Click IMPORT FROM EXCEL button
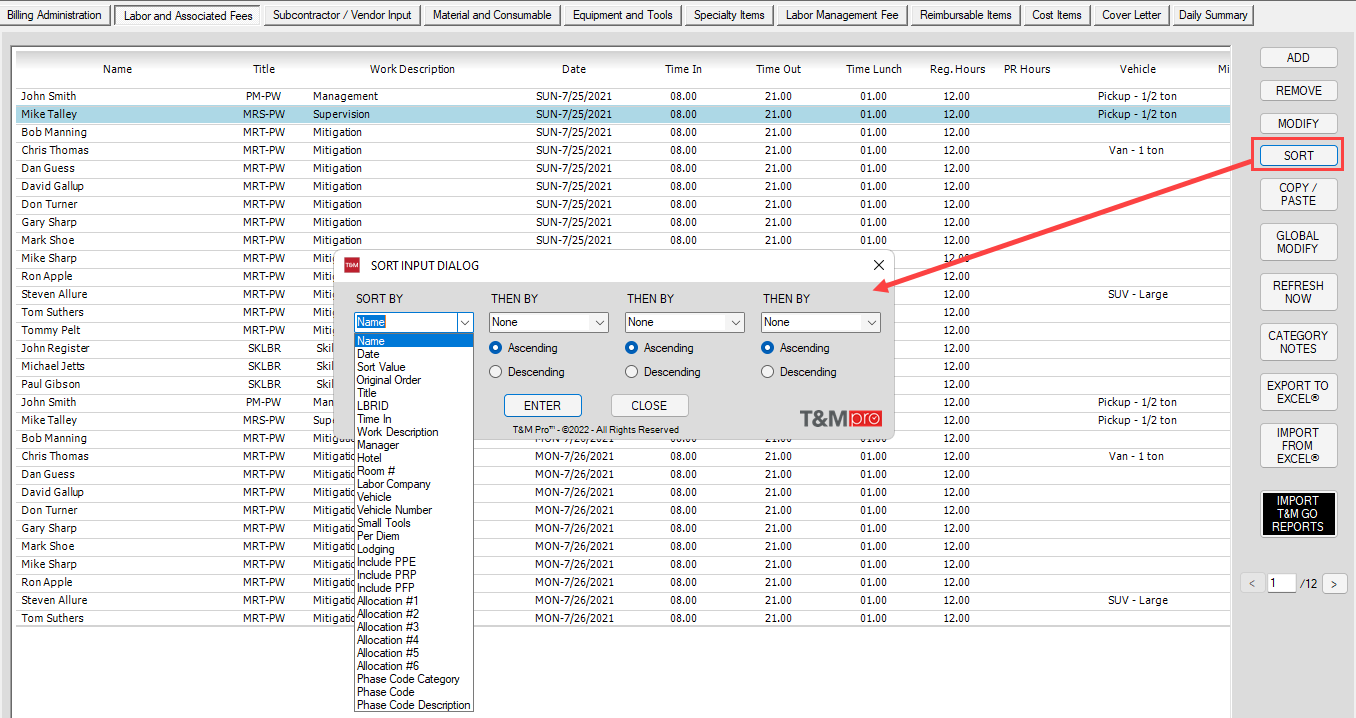The width and height of the screenshot is (1356, 718). tap(1298, 446)
